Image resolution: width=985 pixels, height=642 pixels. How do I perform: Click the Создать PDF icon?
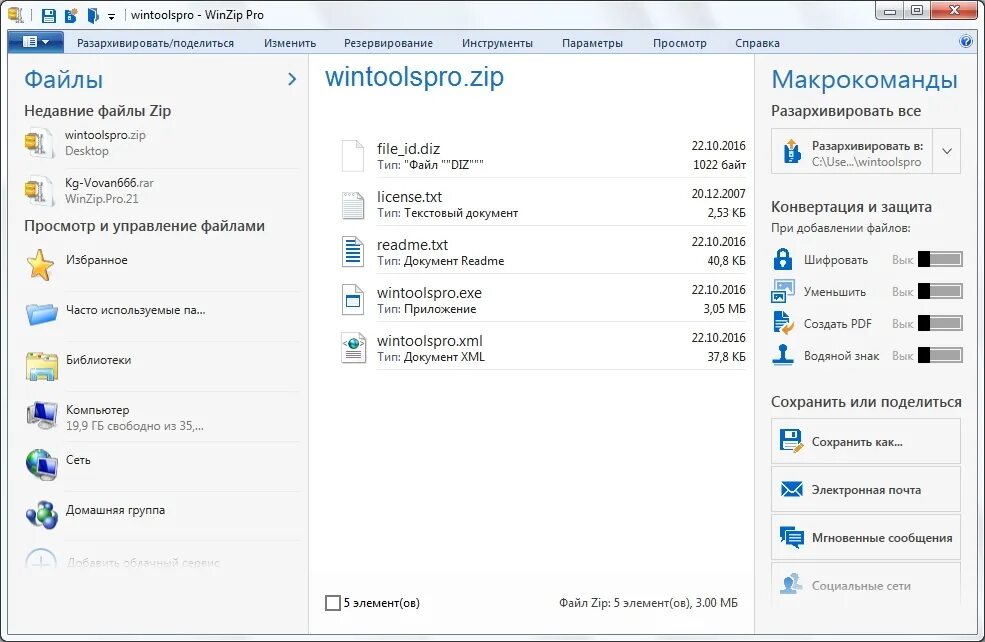[783, 324]
